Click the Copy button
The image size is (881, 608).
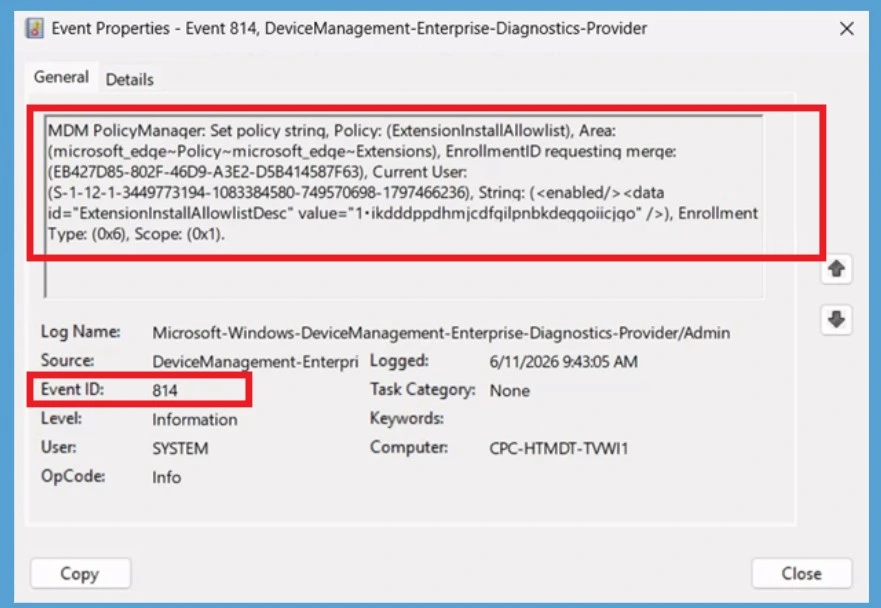point(80,573)
